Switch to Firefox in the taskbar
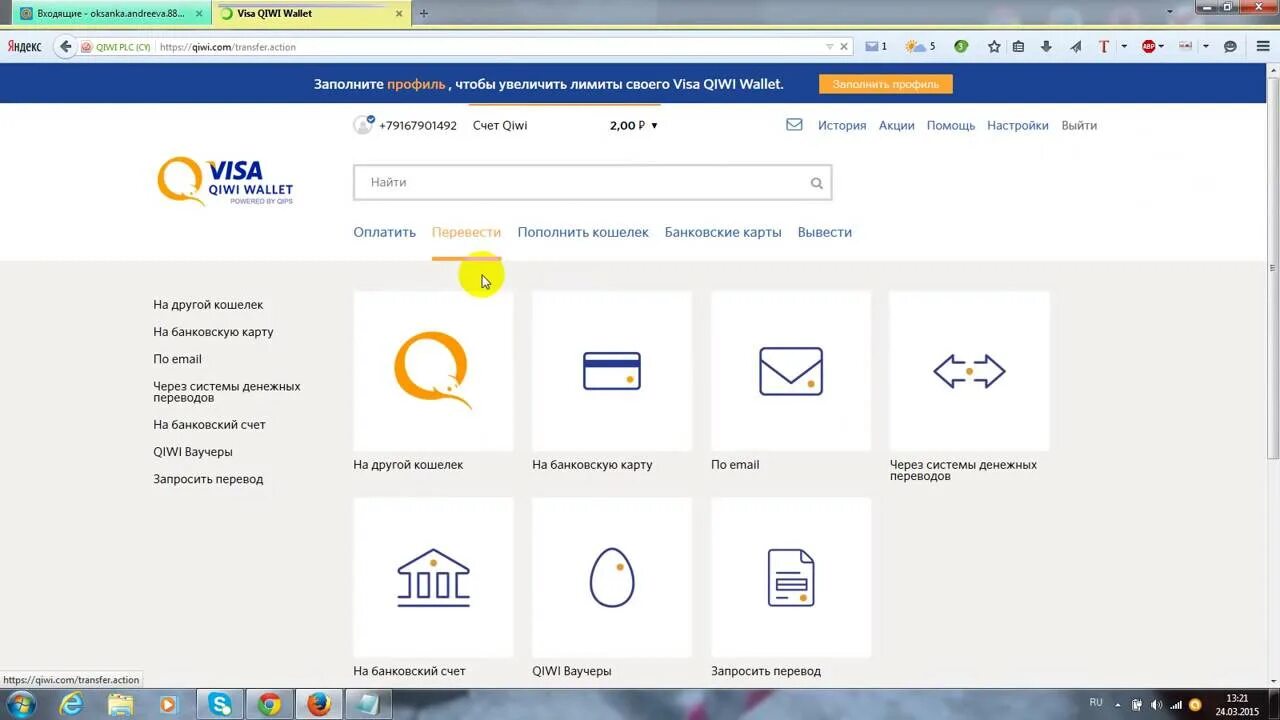1280x720 pixels. [x=319, y=704]
